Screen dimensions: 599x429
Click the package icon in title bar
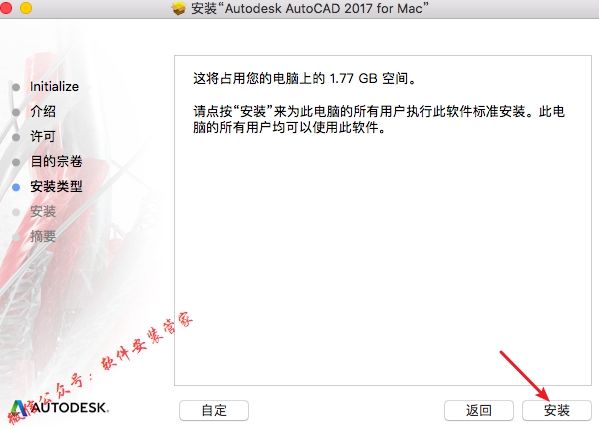[178, 8]
